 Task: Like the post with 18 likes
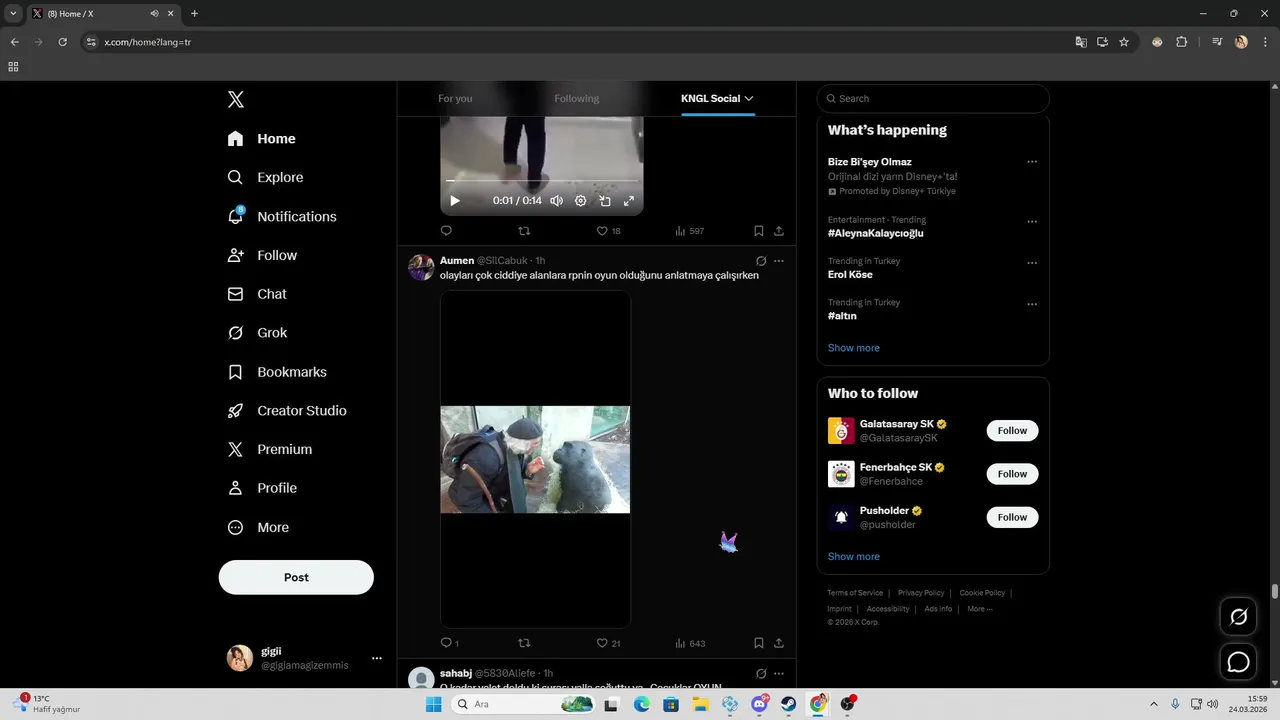click(x=608, y=231)
